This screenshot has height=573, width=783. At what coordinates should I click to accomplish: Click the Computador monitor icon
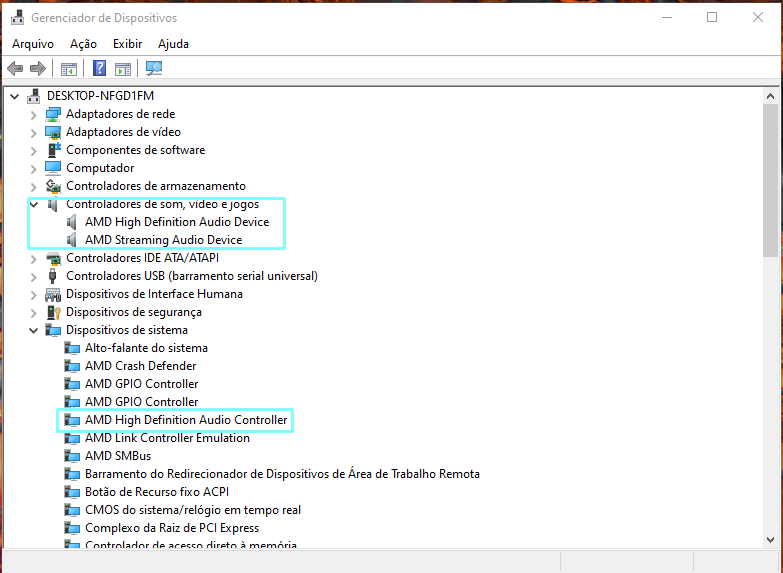[53, 168]
